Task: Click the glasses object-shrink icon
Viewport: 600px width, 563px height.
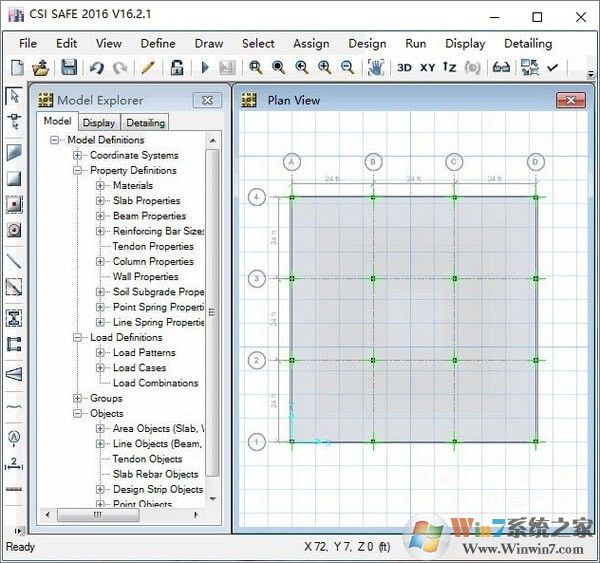Action: [501, 68]
